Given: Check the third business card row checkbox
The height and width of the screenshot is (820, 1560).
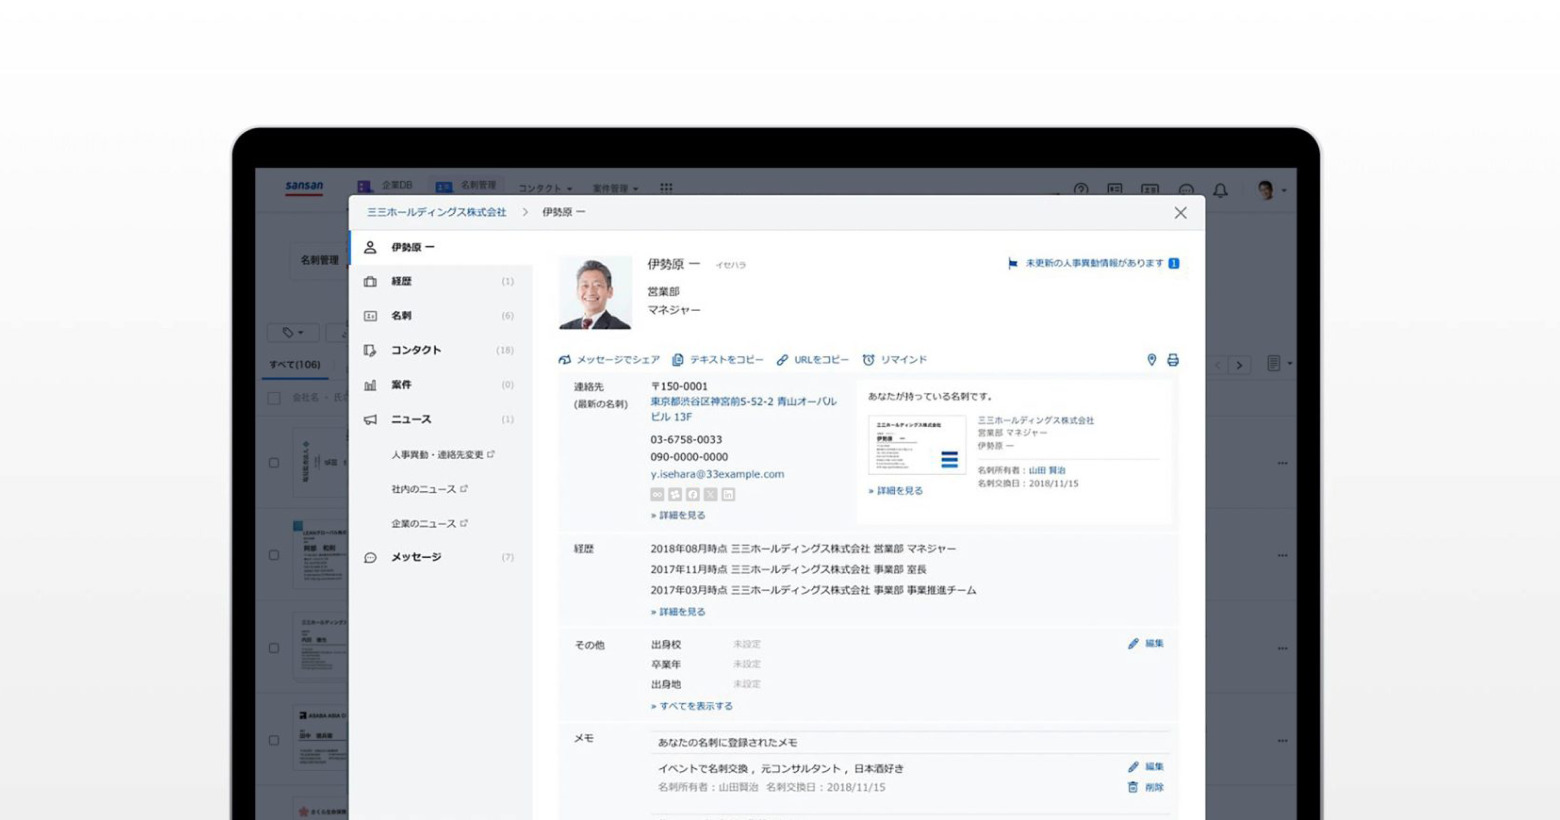Looking at the screenshot, I should [x=274, y=648].
